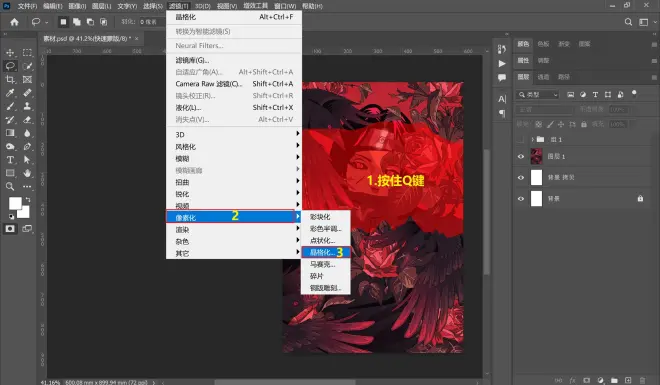Select the Quick Selection tool
660x385 pixels.
coord(27,66)
